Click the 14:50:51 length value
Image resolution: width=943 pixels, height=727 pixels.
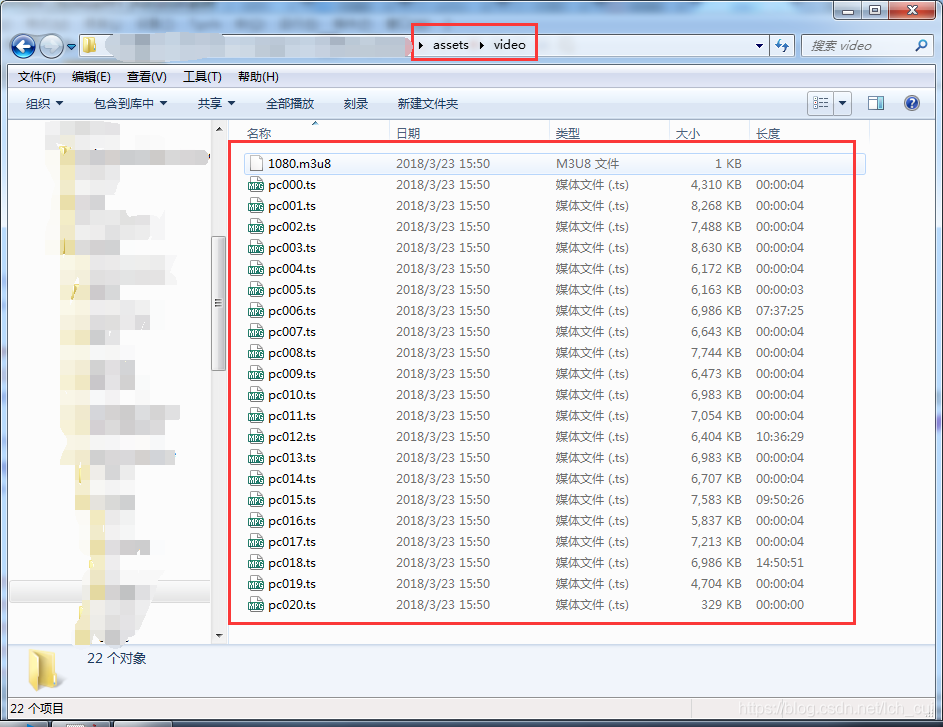coord(780,563)
